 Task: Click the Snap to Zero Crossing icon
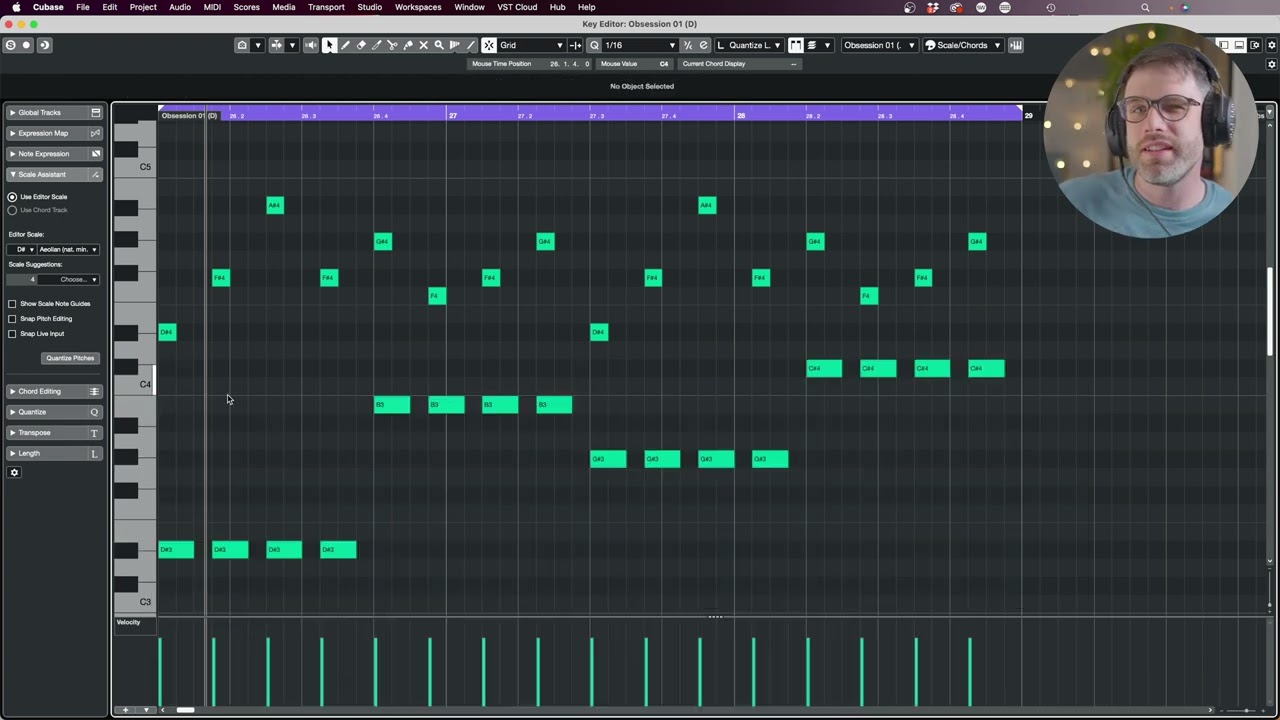575,45
